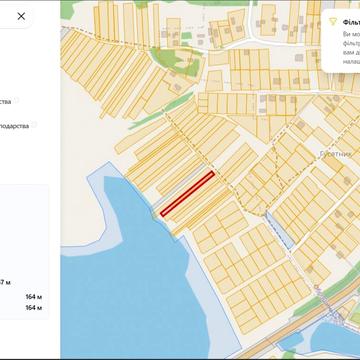Screen dimensions: 360x360
Task: Open the info hint beside the text ending 'ства'
Action: [16, 101]
